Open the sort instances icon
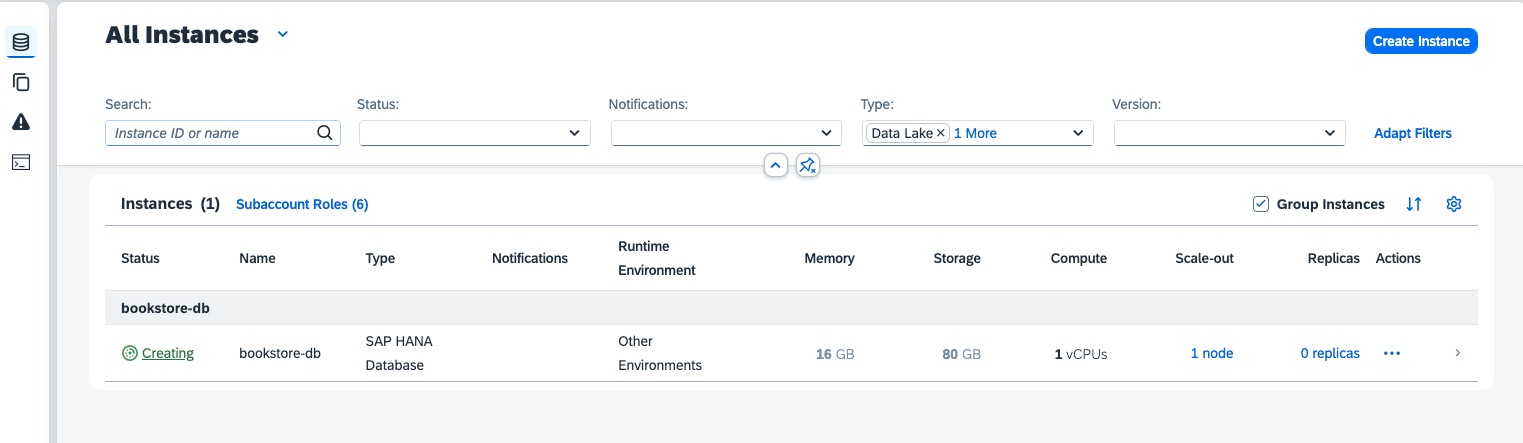 coord(1413,204)
